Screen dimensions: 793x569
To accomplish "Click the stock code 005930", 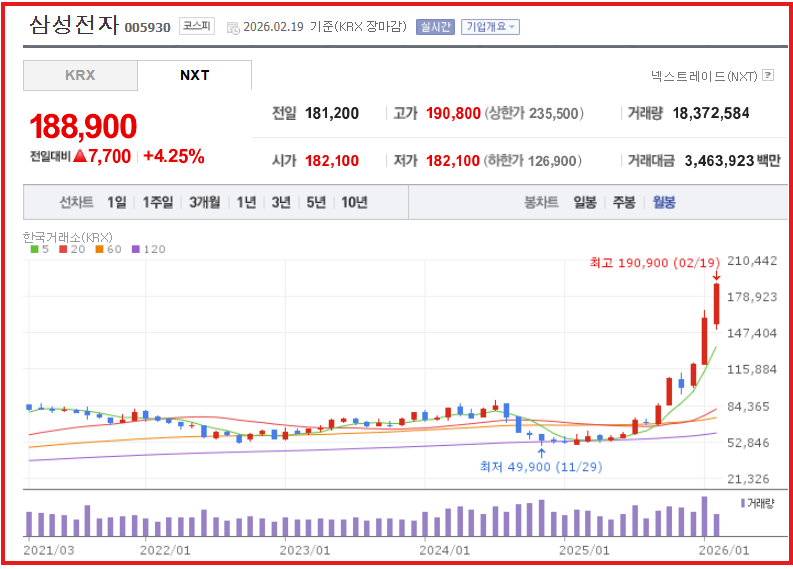I will [x=148, y=28].
